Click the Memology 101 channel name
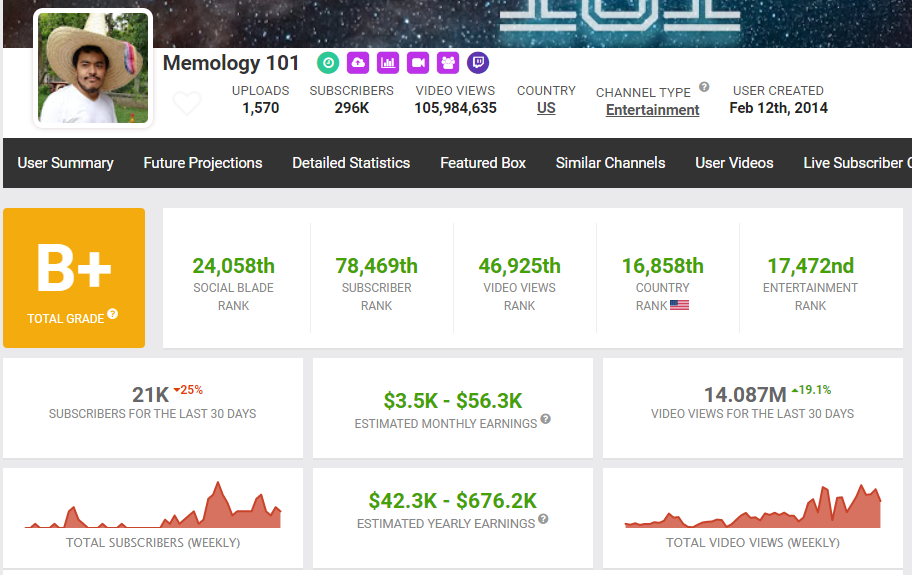 tap(231, 63)
